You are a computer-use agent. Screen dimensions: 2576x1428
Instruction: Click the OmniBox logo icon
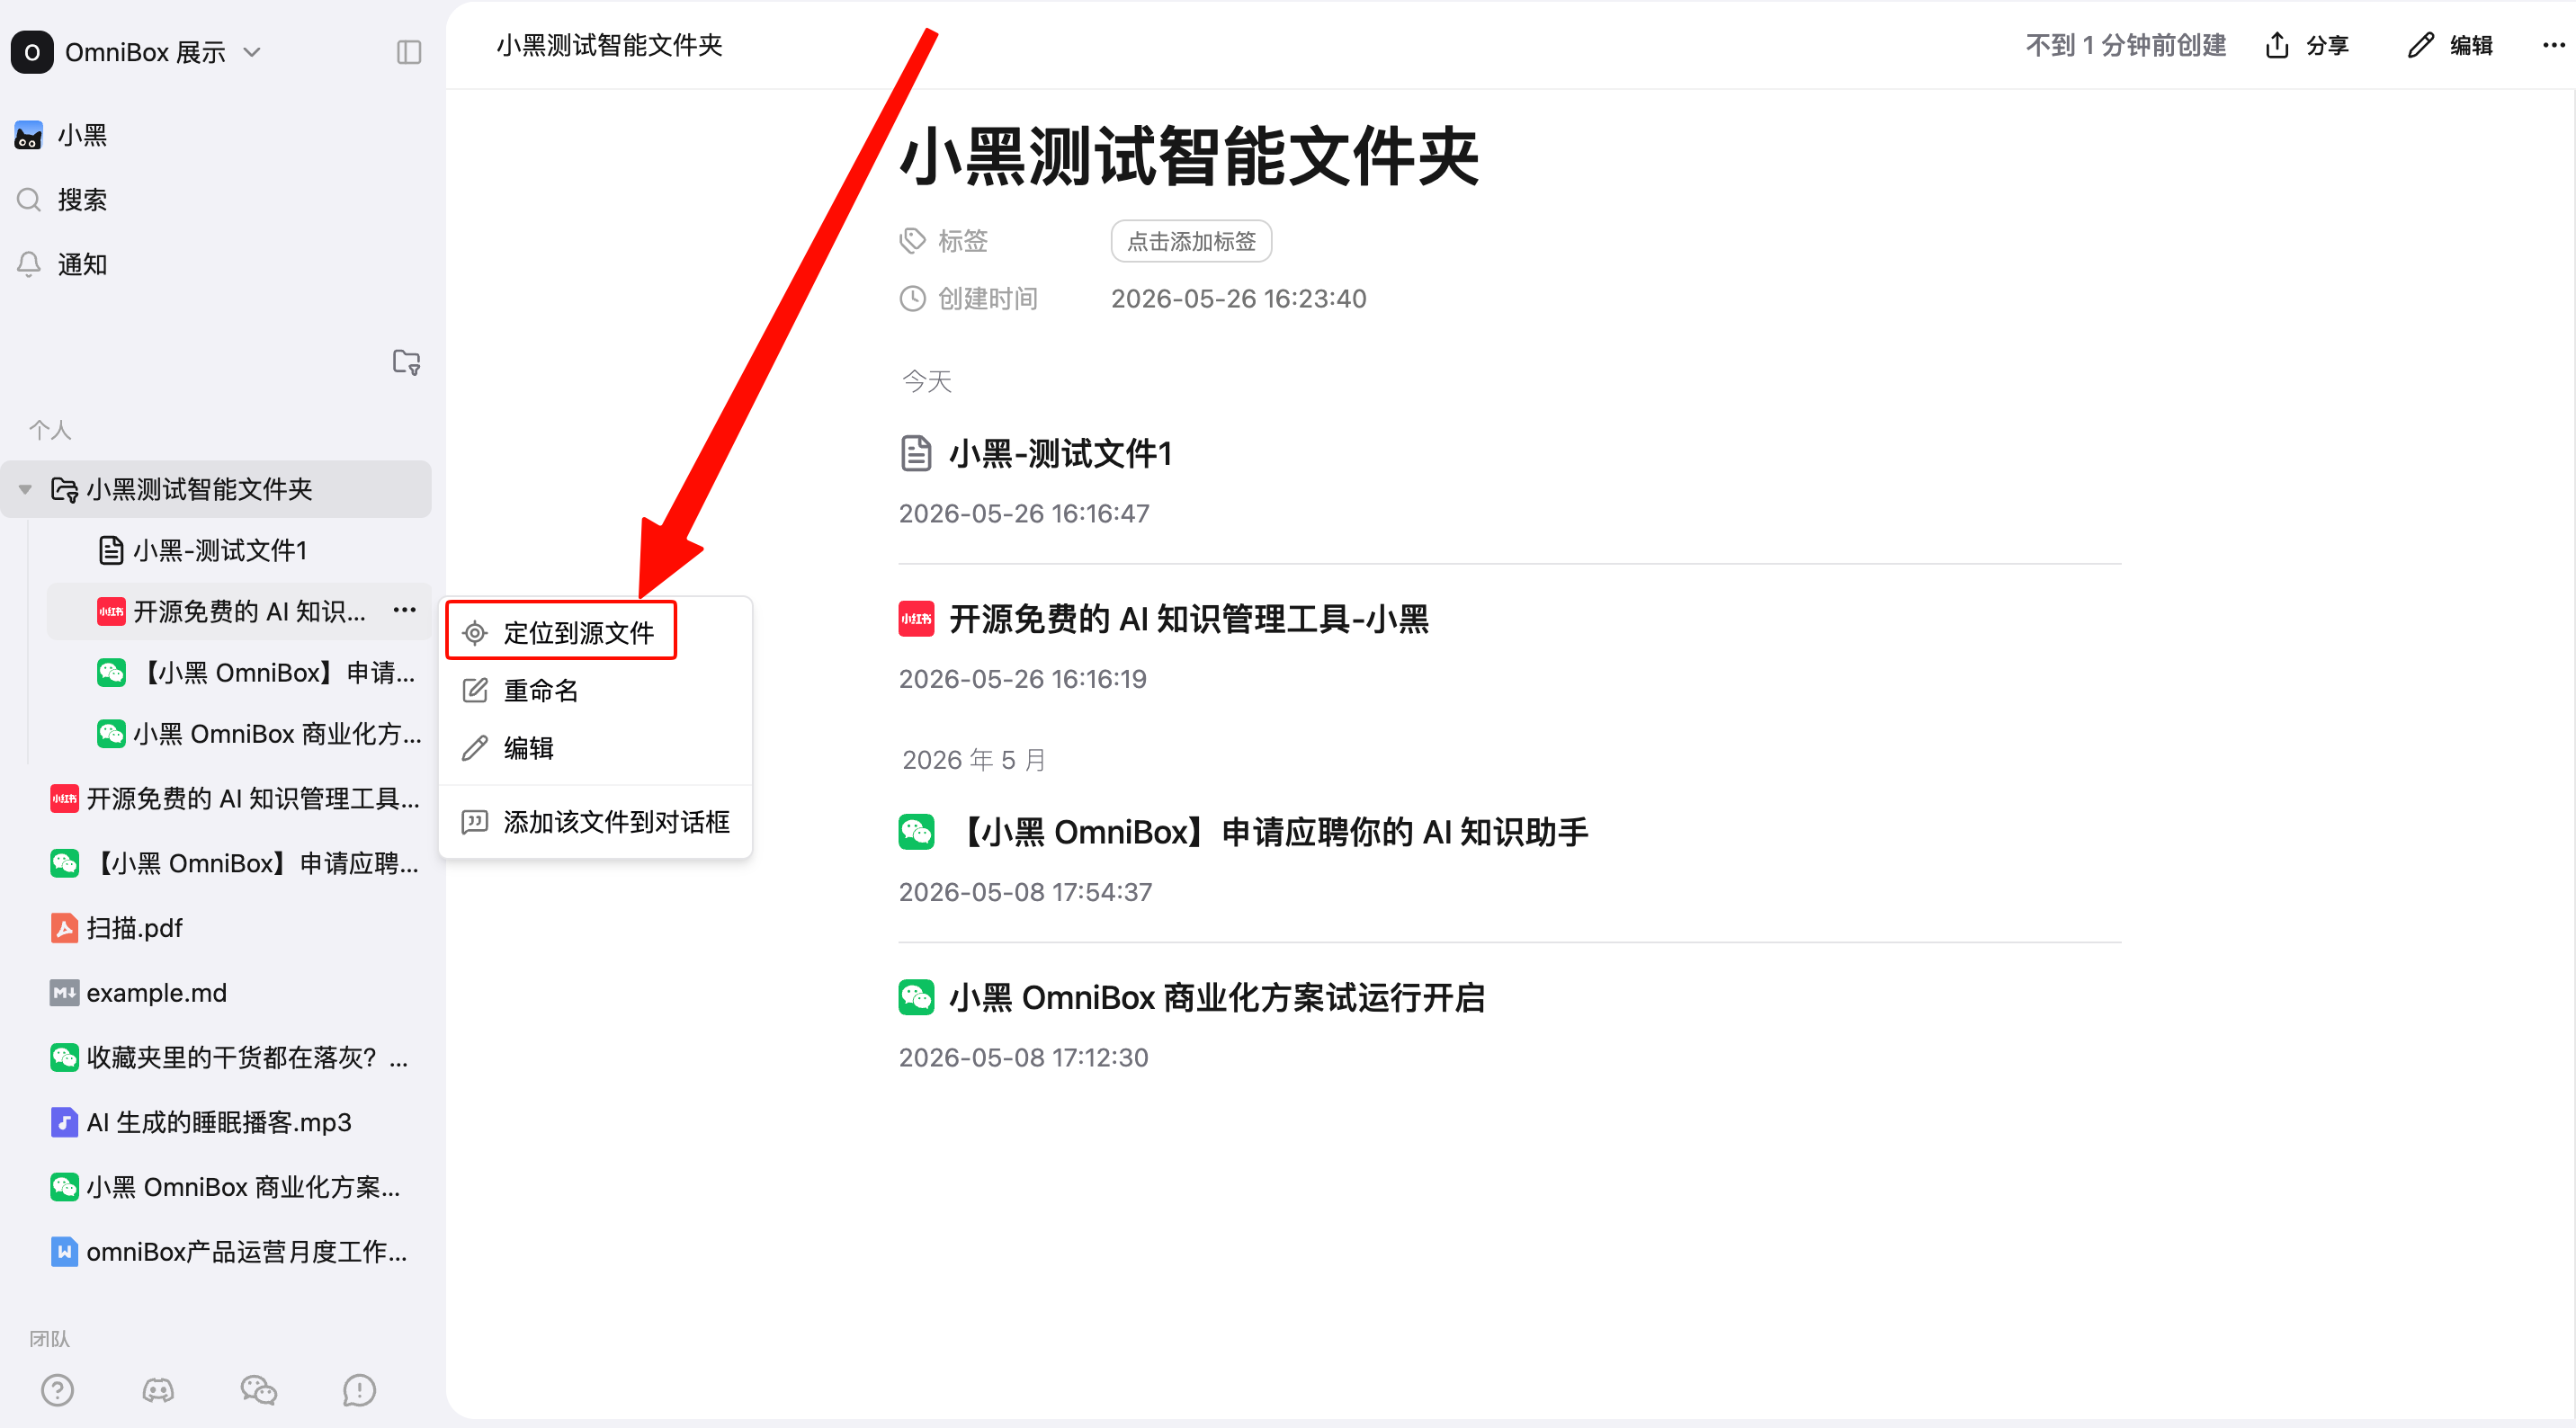[32, 52]
